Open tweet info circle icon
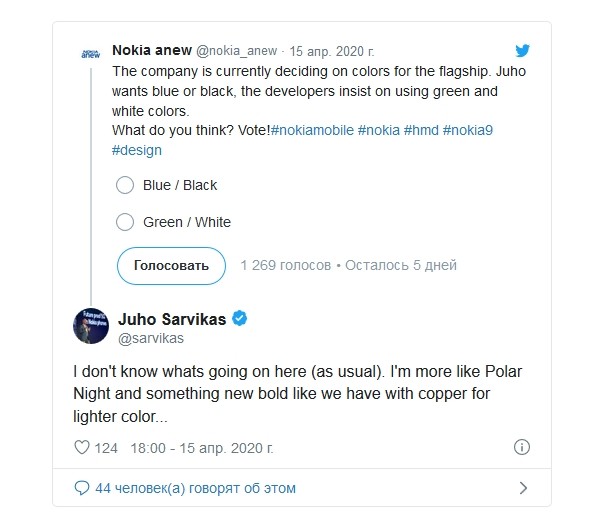The height and width of the screenshot is (525, 608). [522, 447]
